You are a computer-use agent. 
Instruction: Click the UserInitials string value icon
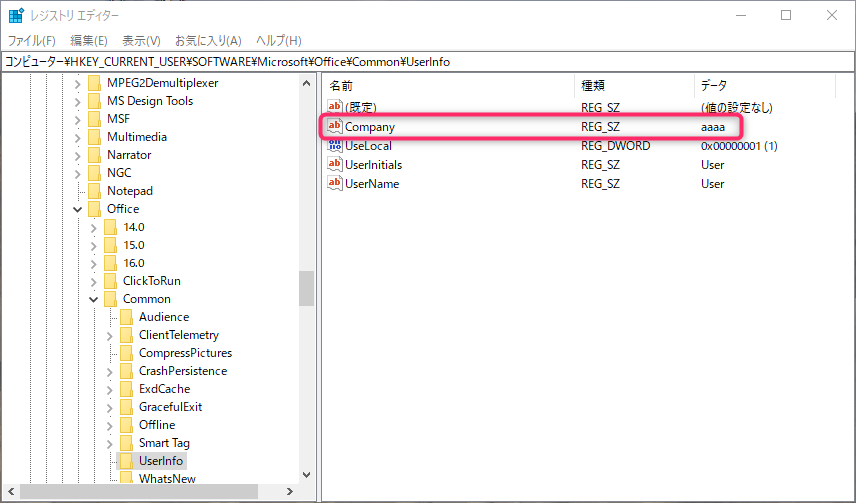[335, 164]
